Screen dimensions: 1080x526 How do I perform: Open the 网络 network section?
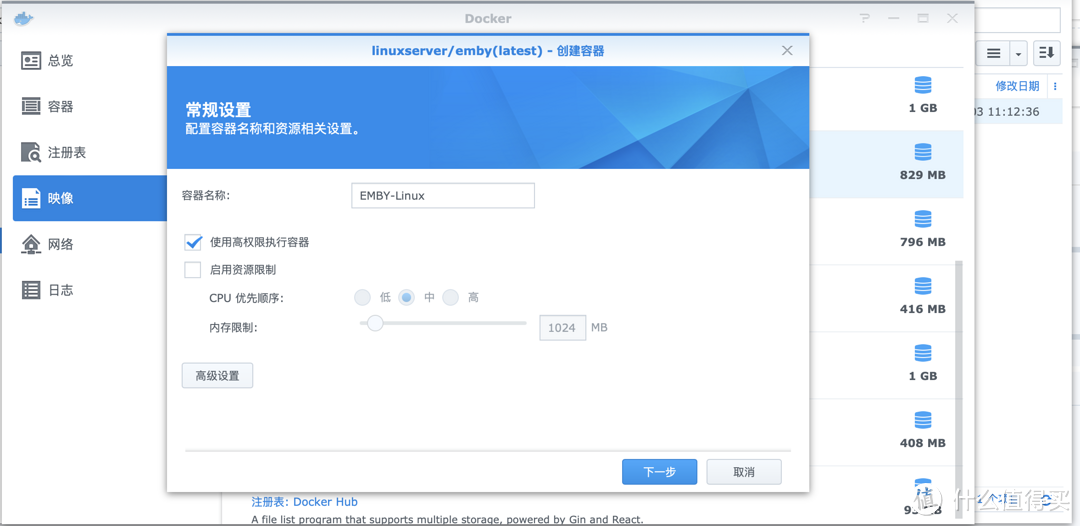[x=90, y=244]
